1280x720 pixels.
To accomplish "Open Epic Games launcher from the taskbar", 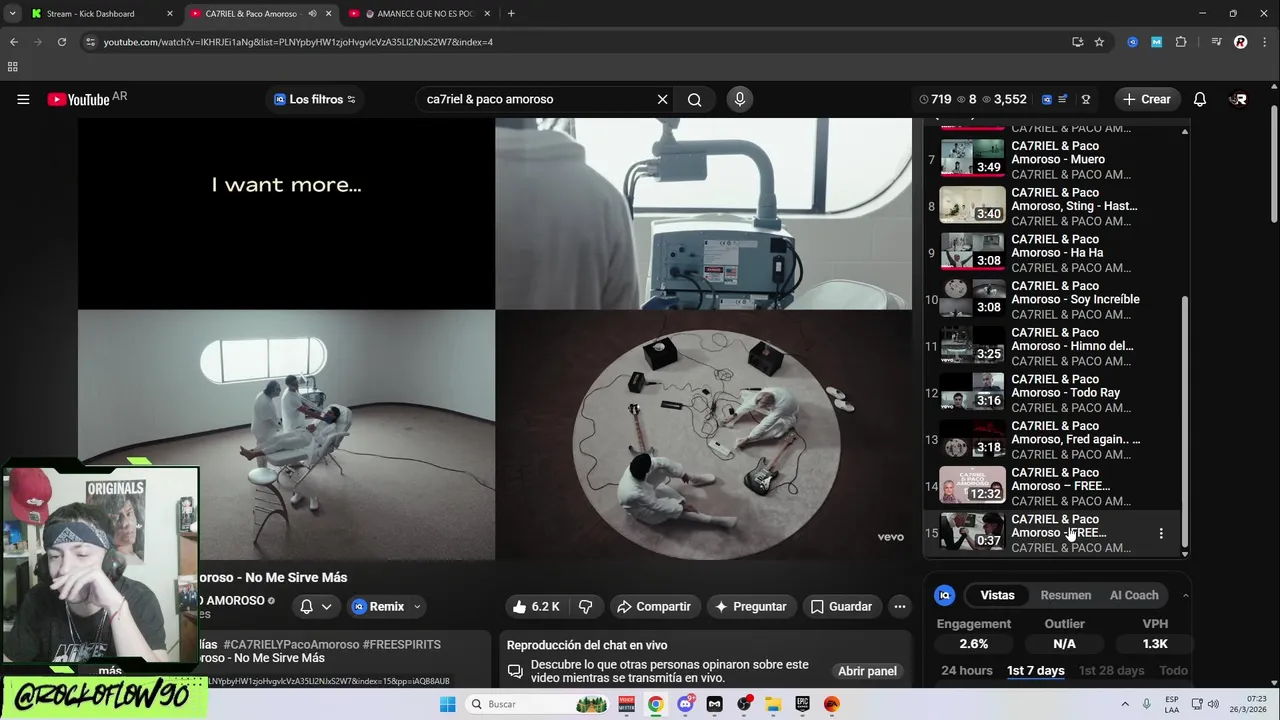I will coord(802,704).
